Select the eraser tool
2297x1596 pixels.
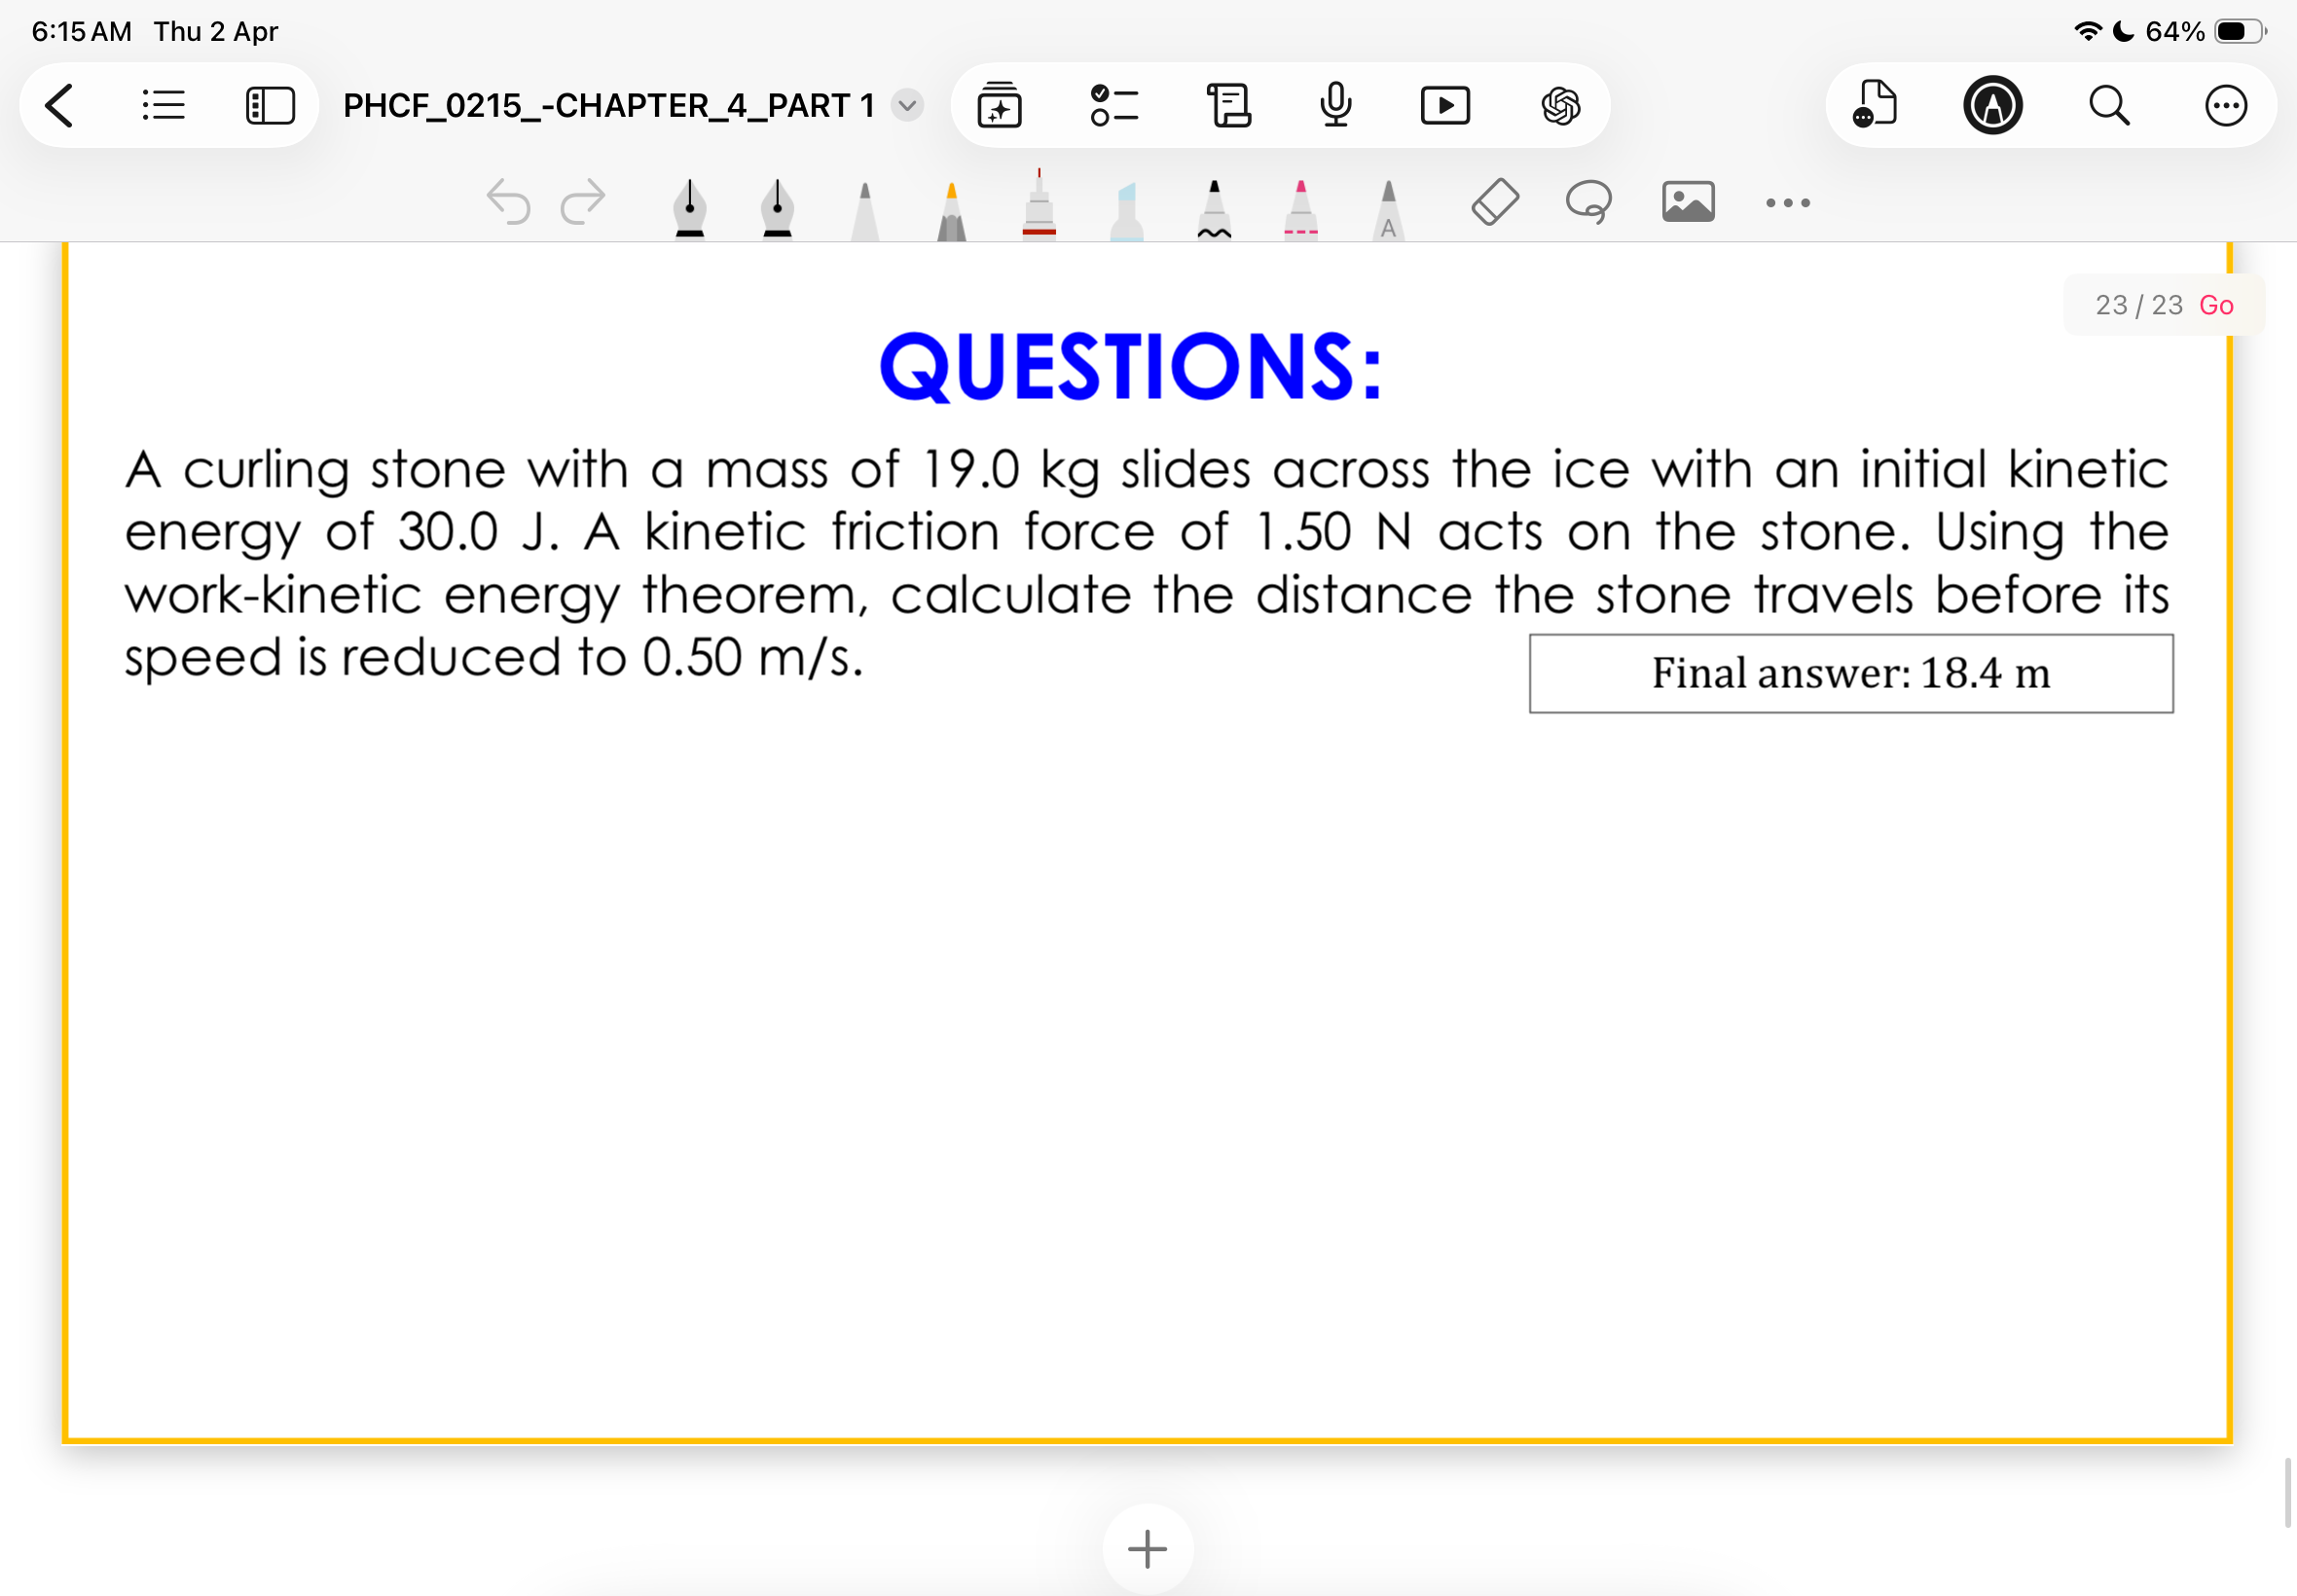pyautogui.click(x=1495, y=202)
